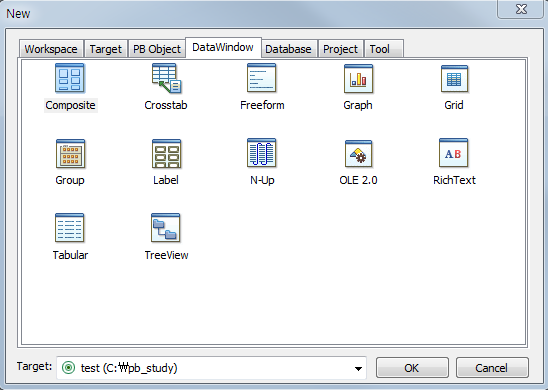Click the N-Up text label
This screenshot has height=390, width=548.
262,180
